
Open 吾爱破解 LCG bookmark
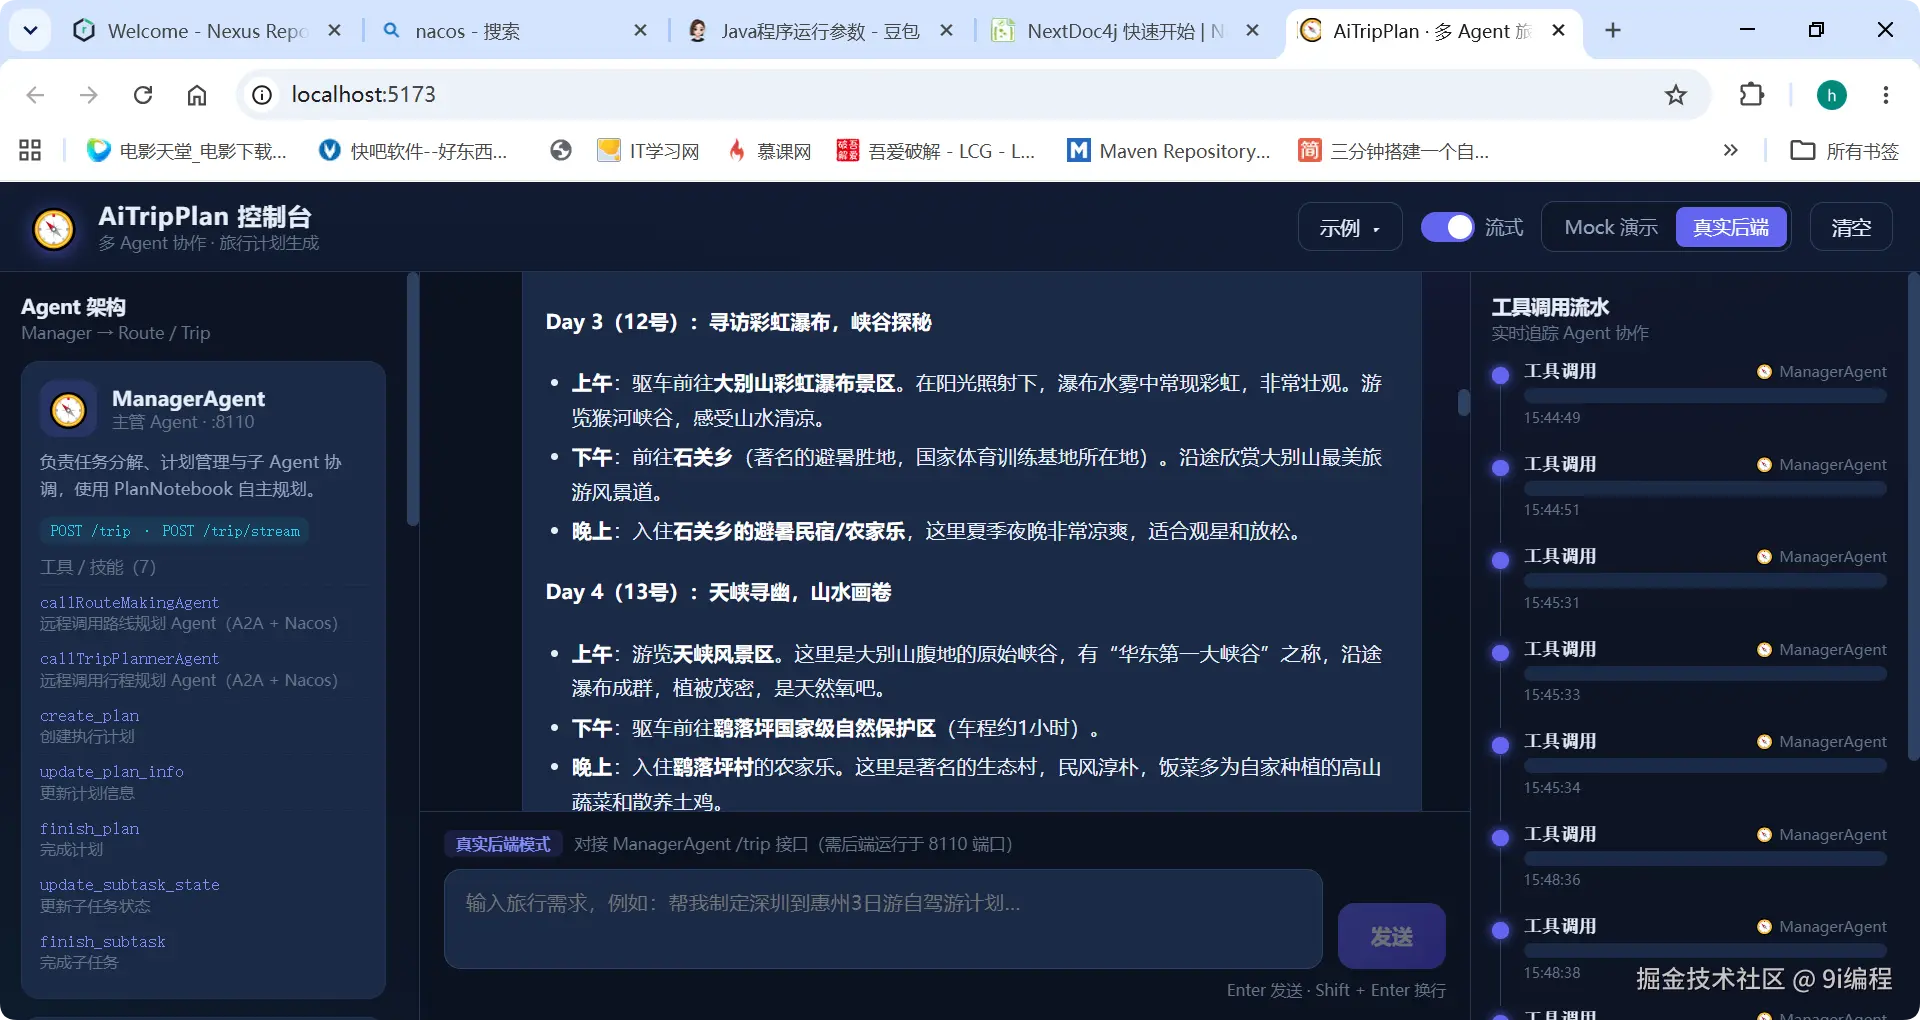pos(936,151)
